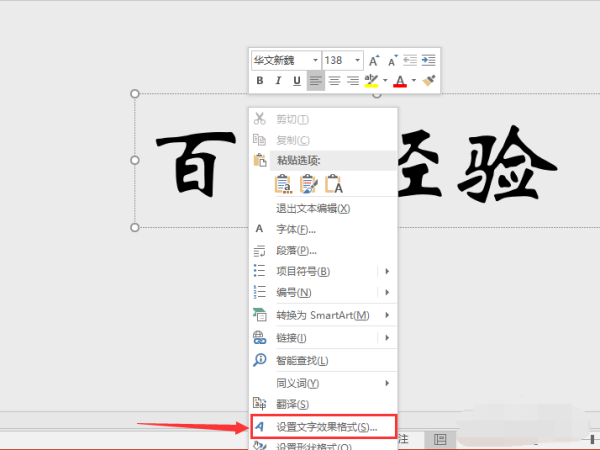600x450 pixels.
Task: Open the font size 138 dropdown
Action: coord(356,60)
